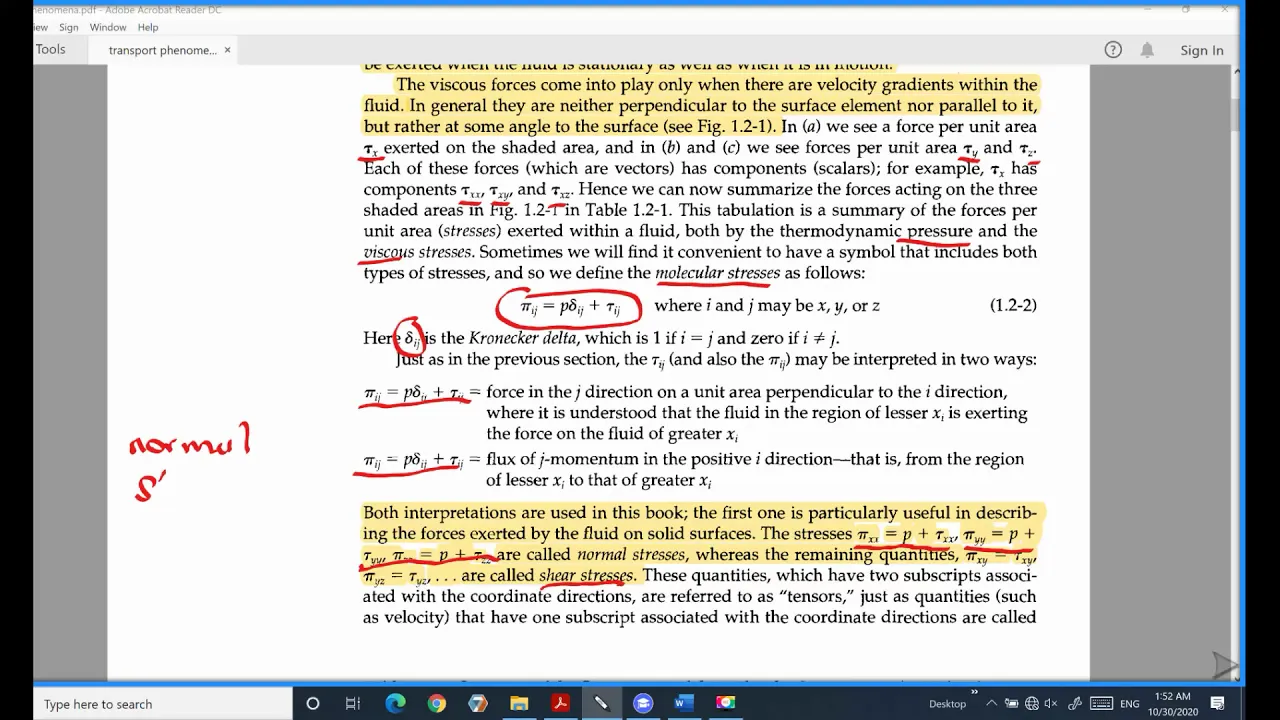Open the blue graduation-cap app in taskbar
The image size is (1280, 720).
tap(642, 704)
